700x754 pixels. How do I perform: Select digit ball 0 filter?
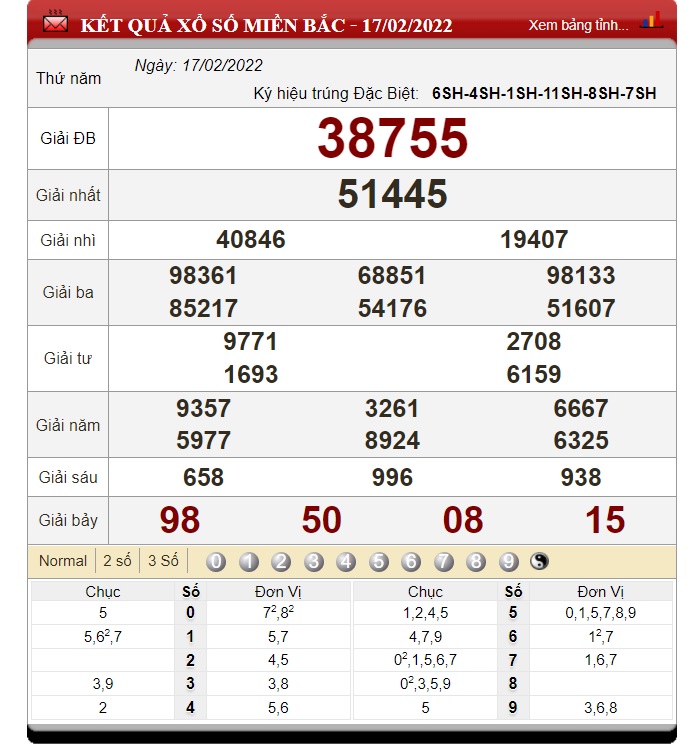point(216,561)
